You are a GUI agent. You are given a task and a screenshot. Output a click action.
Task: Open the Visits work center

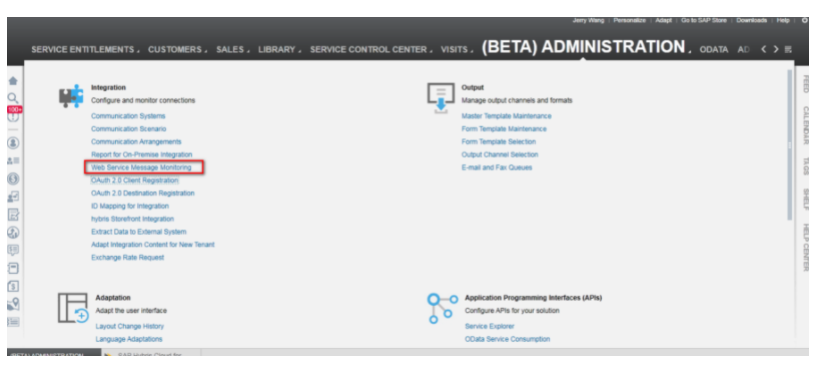coord(454,50)
